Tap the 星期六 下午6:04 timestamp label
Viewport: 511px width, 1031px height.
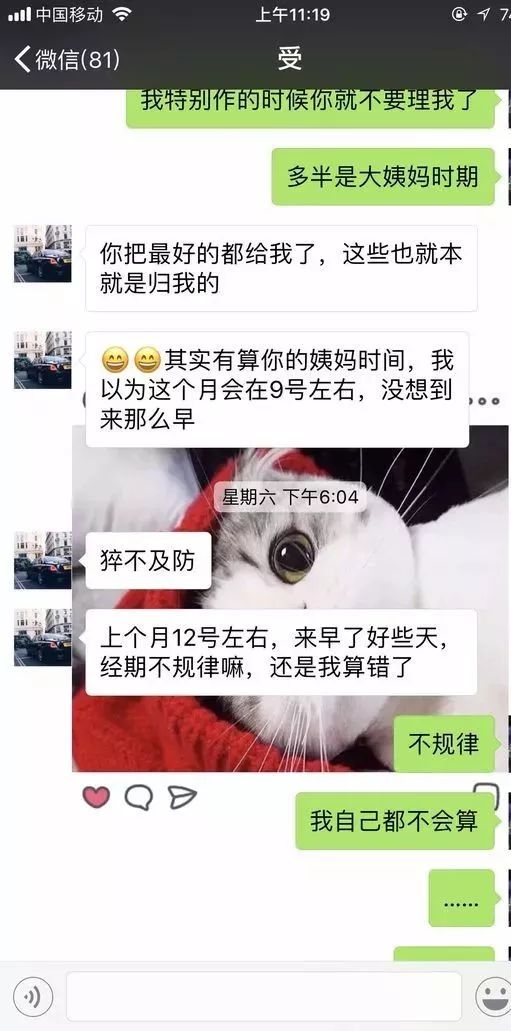290,497
